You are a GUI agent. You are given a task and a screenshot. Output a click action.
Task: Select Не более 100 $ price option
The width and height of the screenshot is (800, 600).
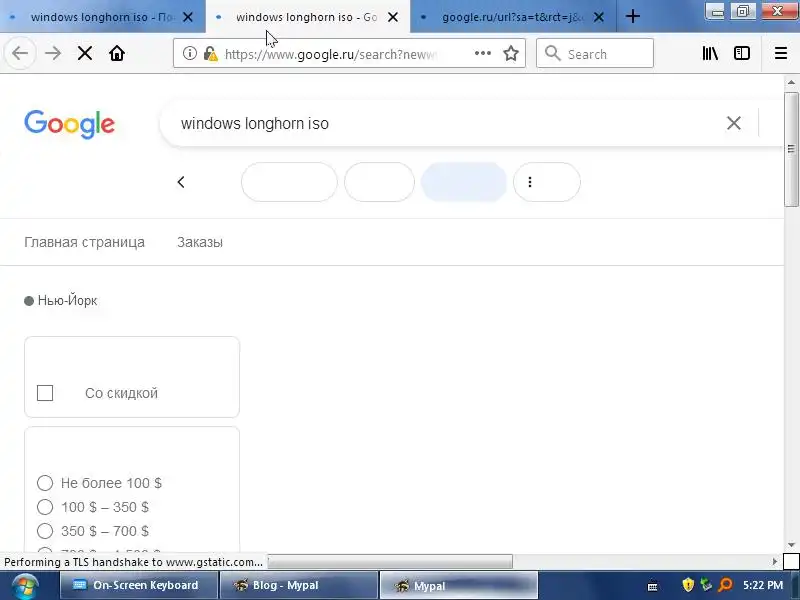pyautogui.click(x=45, y=483)
